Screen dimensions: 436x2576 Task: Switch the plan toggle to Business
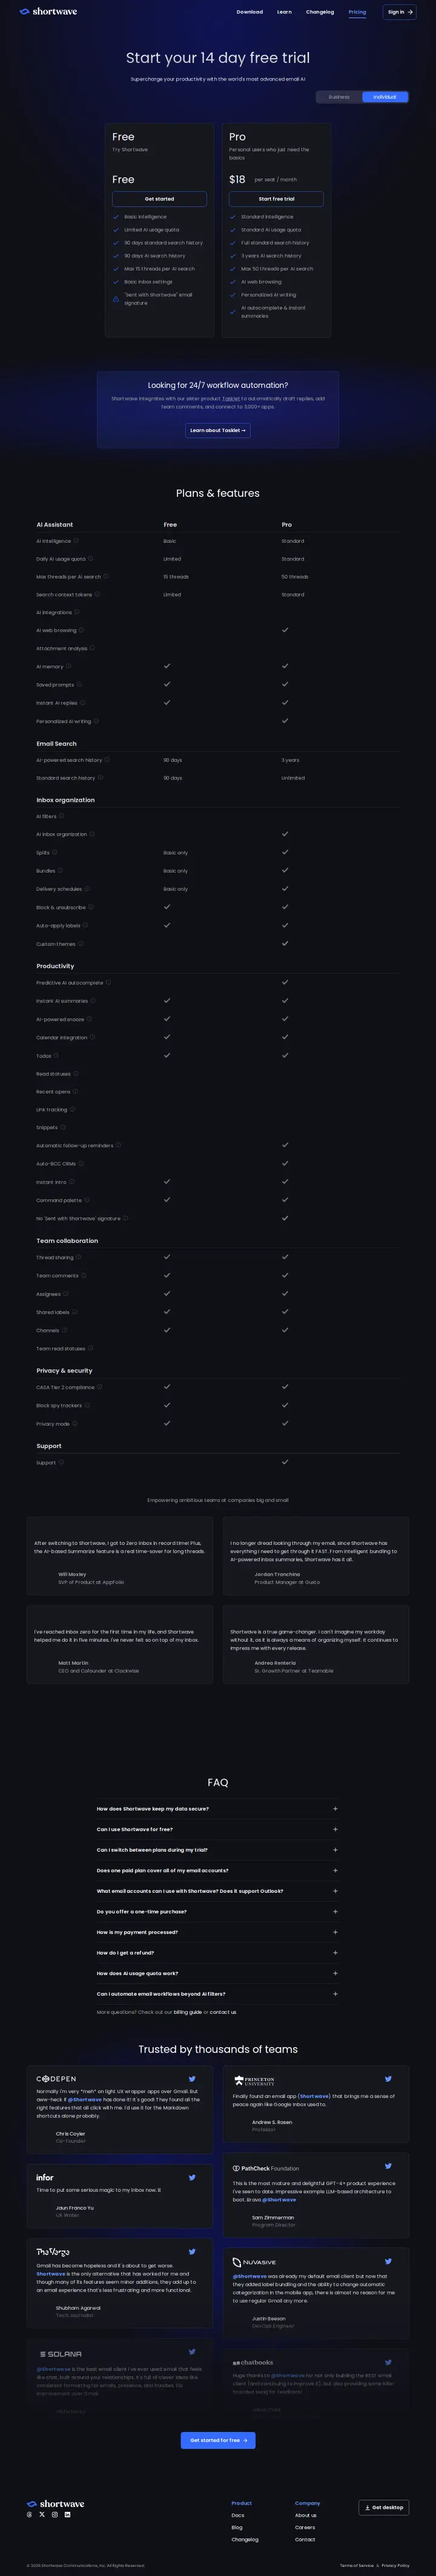pos(339,97)
